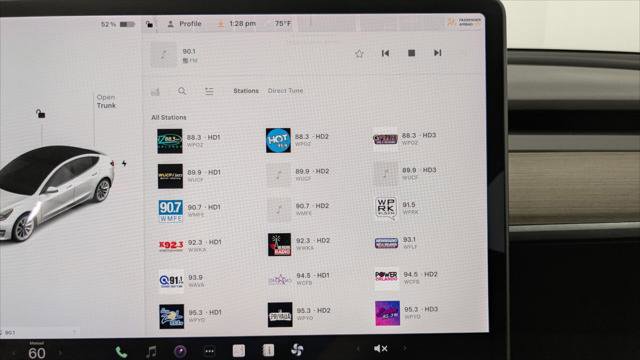The height and width of the screenshot is (360, 640).
Task: Tune to 92.3 HD2 WWKA
Action: [299, 244]
